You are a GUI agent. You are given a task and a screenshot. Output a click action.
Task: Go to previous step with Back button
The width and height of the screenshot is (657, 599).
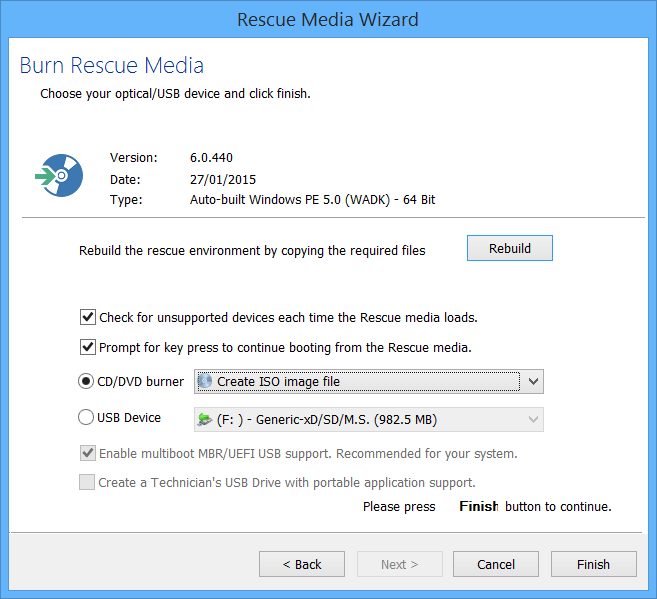coord(301,564)
